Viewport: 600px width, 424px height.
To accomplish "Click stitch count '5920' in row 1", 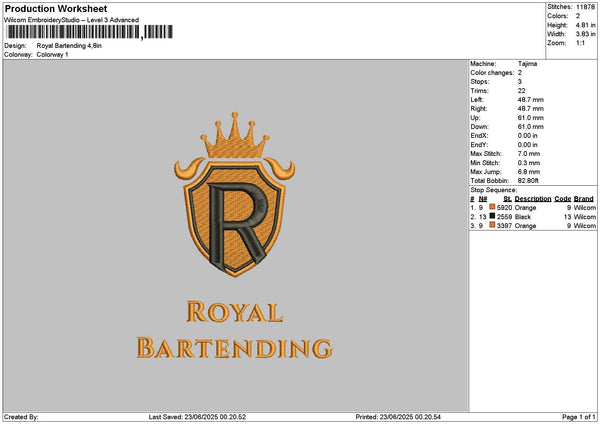I will 504,208.
